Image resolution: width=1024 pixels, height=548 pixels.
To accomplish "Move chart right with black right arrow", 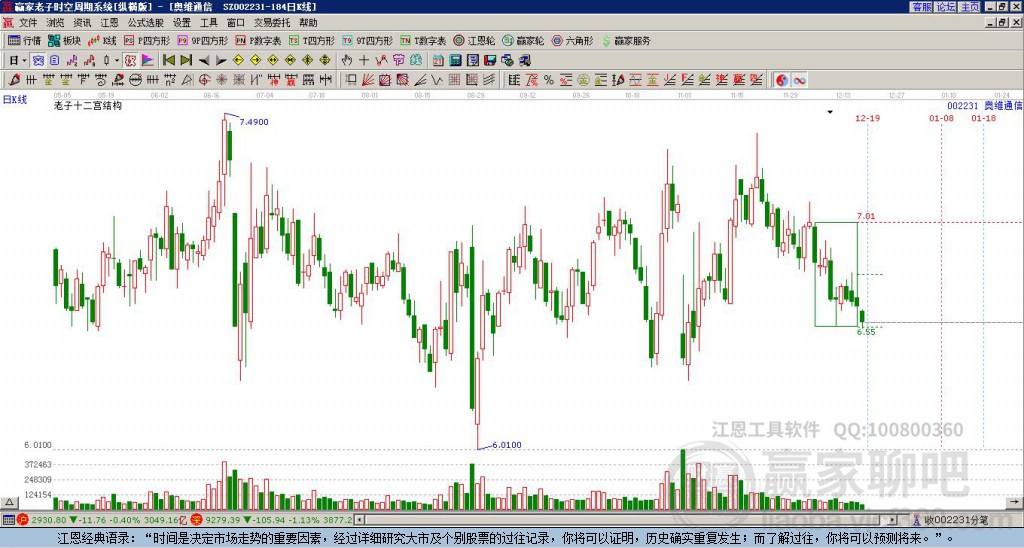I will click(221, 61).
